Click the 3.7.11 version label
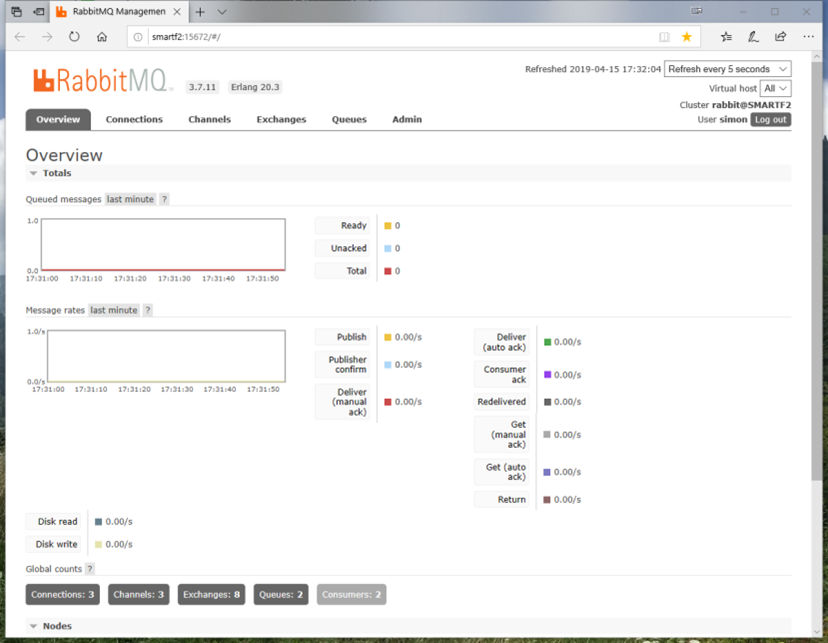828x643 pixels. (203, 87)
